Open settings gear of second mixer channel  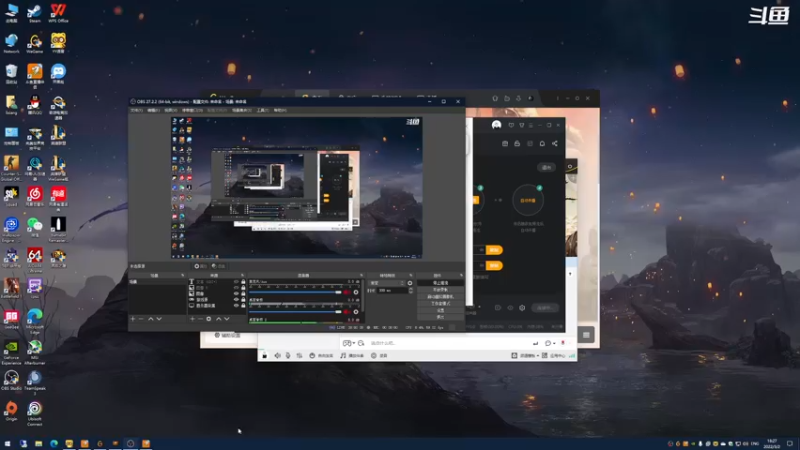click(x=356, y=312)
